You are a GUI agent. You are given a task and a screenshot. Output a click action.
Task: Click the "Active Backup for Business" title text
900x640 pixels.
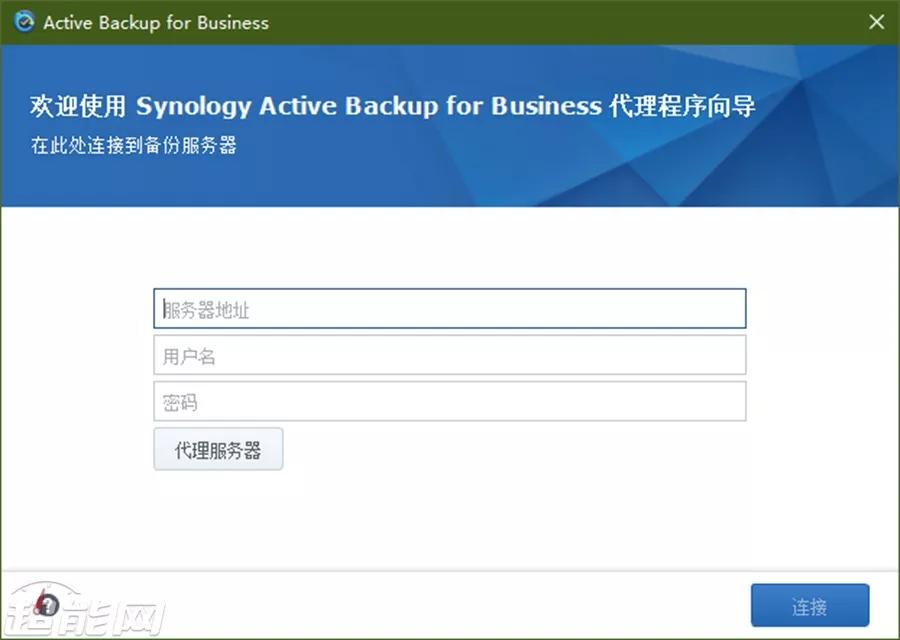(156, 22)
